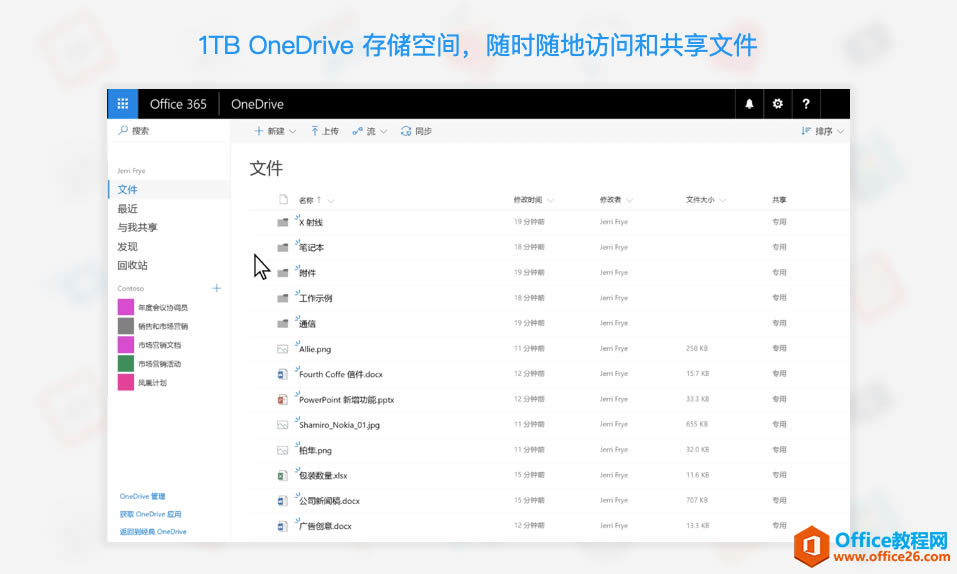
Task: Click the Excel icon of 包装数量.xlsx
Action: pyautogui.click(x=283, y=475)
